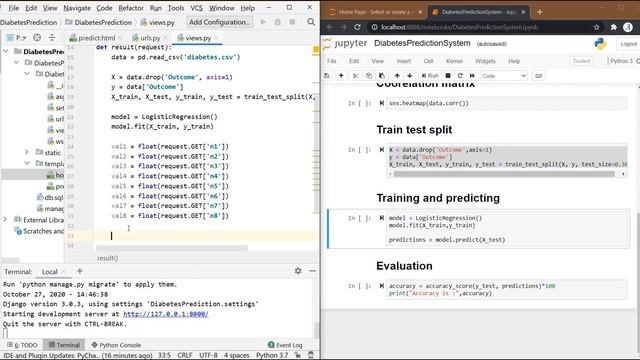Restart the kernel with circular arrow
Screen dimensions: 640x360
tap(460, 76)
